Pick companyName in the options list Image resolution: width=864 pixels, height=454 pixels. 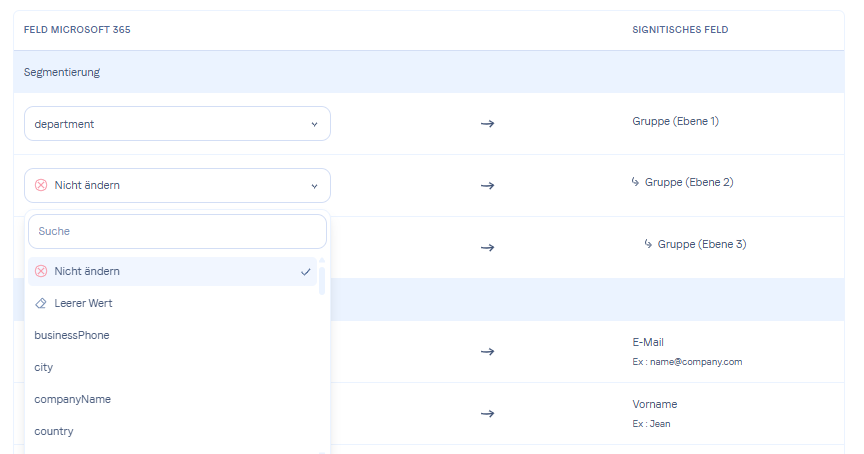(x=72, y=399)
